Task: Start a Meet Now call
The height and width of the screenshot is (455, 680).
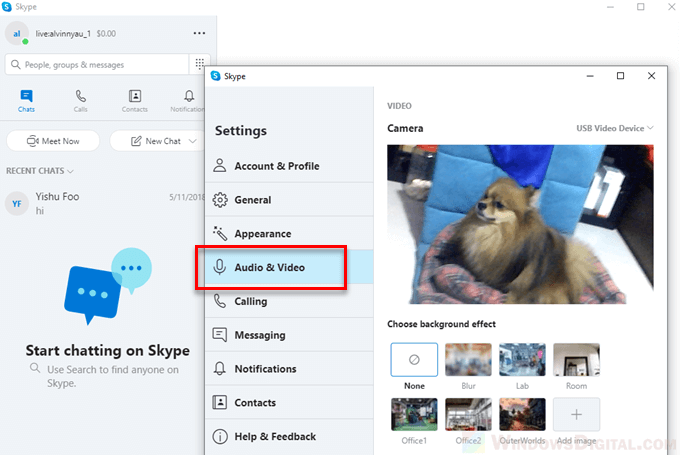Action: [x=53, y=141]
